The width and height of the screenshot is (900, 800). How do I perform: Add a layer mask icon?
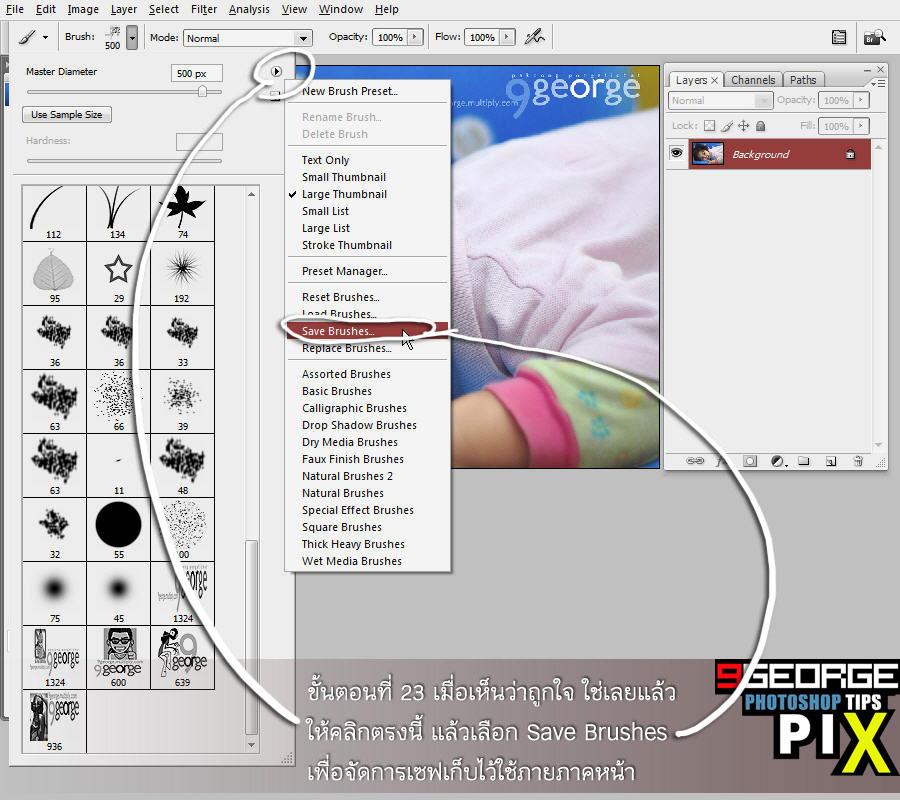(750, 461)
